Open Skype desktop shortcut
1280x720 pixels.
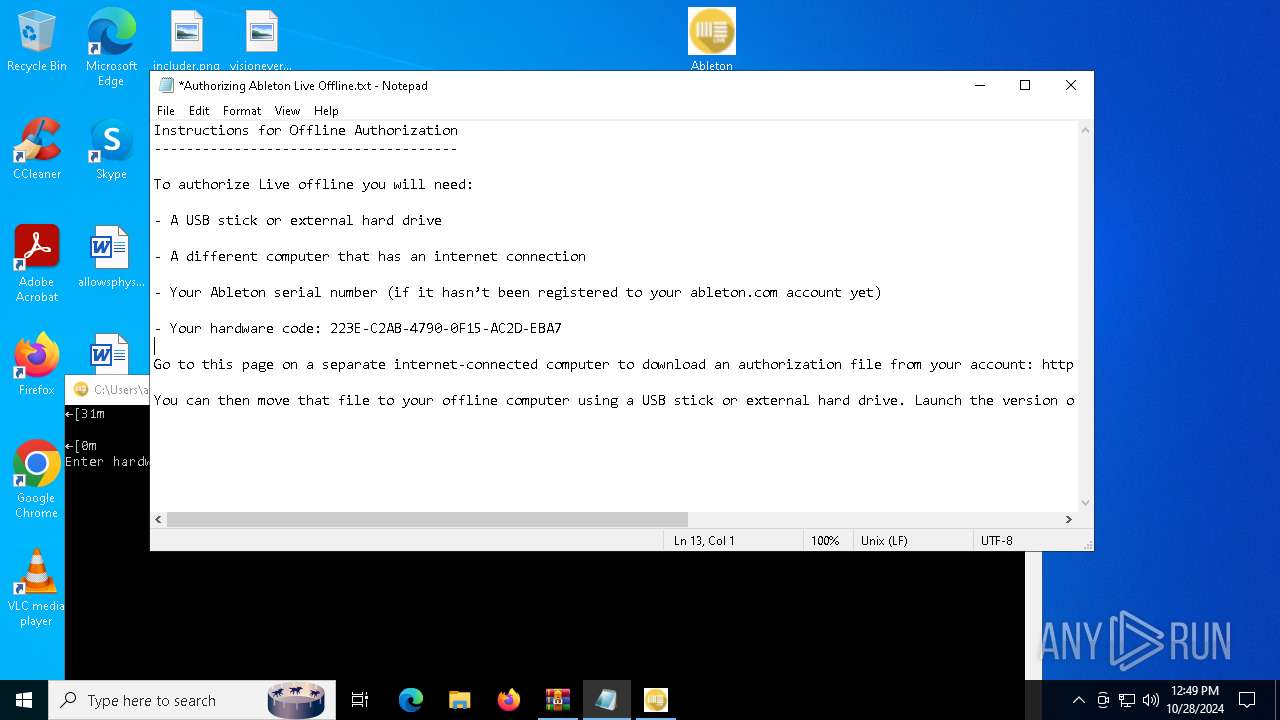[x=111, y=149]
